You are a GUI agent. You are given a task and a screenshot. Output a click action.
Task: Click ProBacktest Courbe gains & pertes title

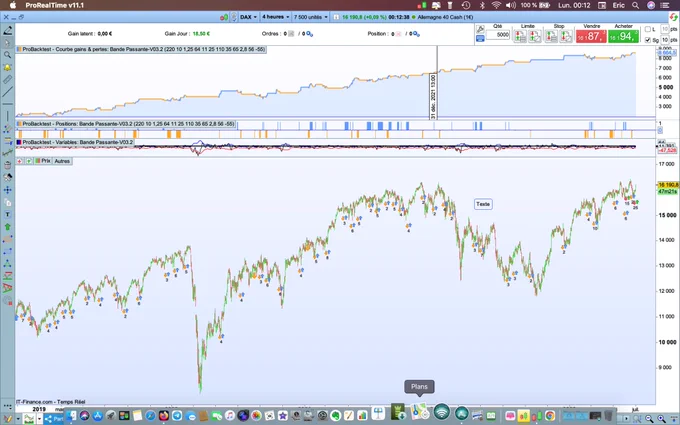tap(144, 49)
